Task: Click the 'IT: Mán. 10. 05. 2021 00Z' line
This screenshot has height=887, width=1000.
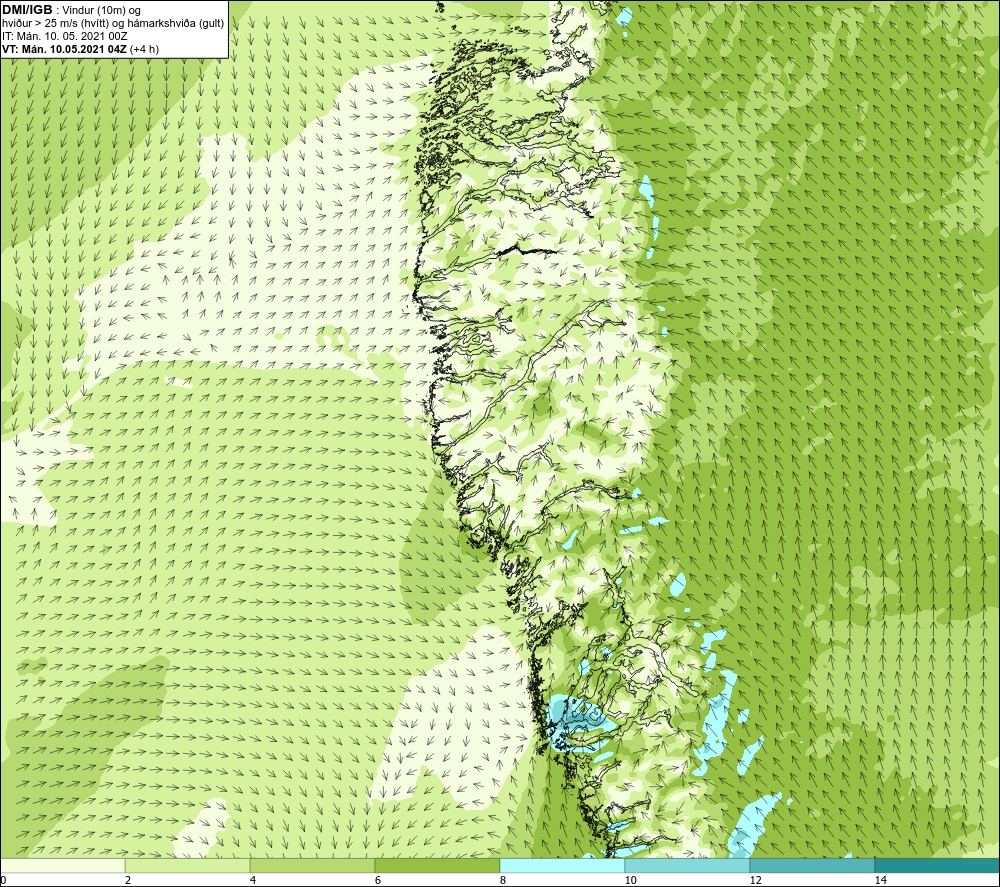Action: pos(64,36)
